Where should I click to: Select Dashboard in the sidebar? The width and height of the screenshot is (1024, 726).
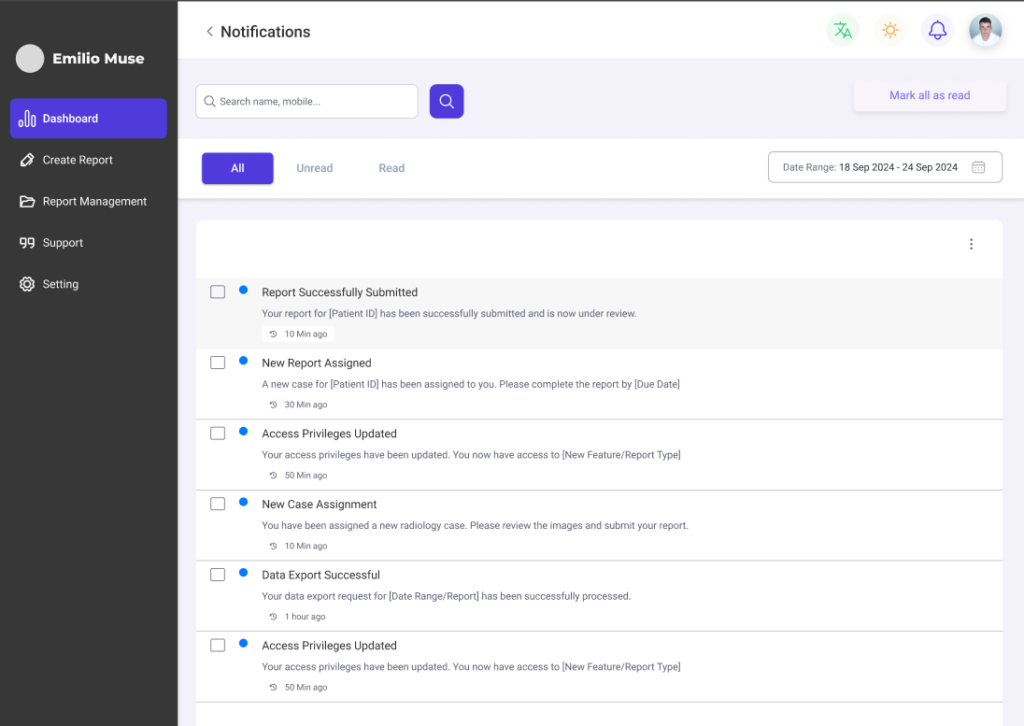pos(88,118)
